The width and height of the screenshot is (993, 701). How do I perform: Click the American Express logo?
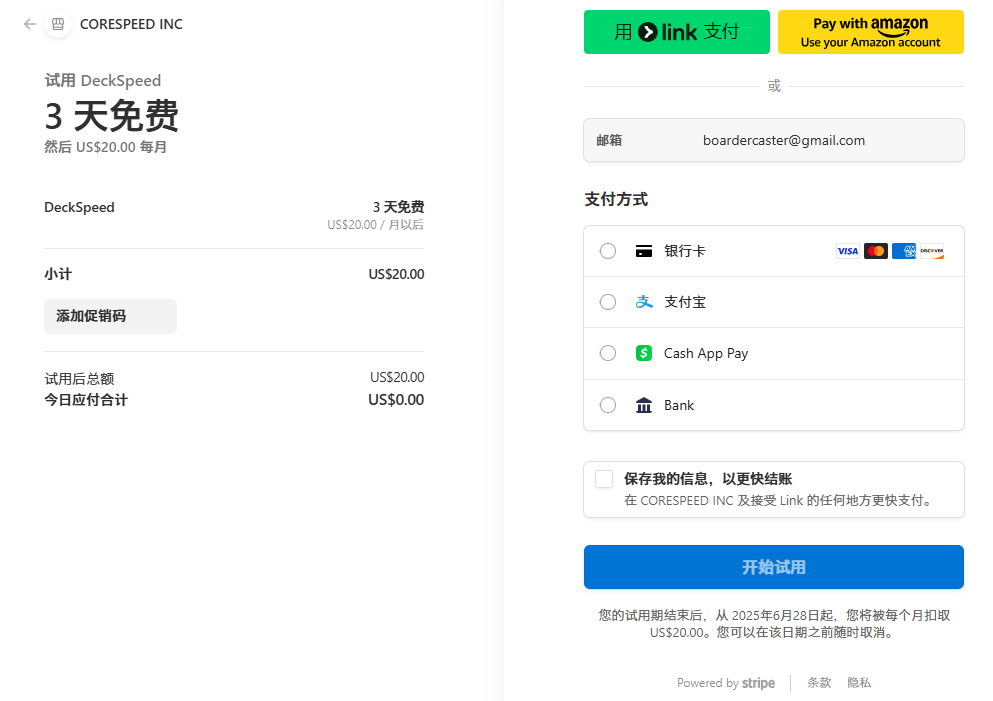[x=904, y=251]
